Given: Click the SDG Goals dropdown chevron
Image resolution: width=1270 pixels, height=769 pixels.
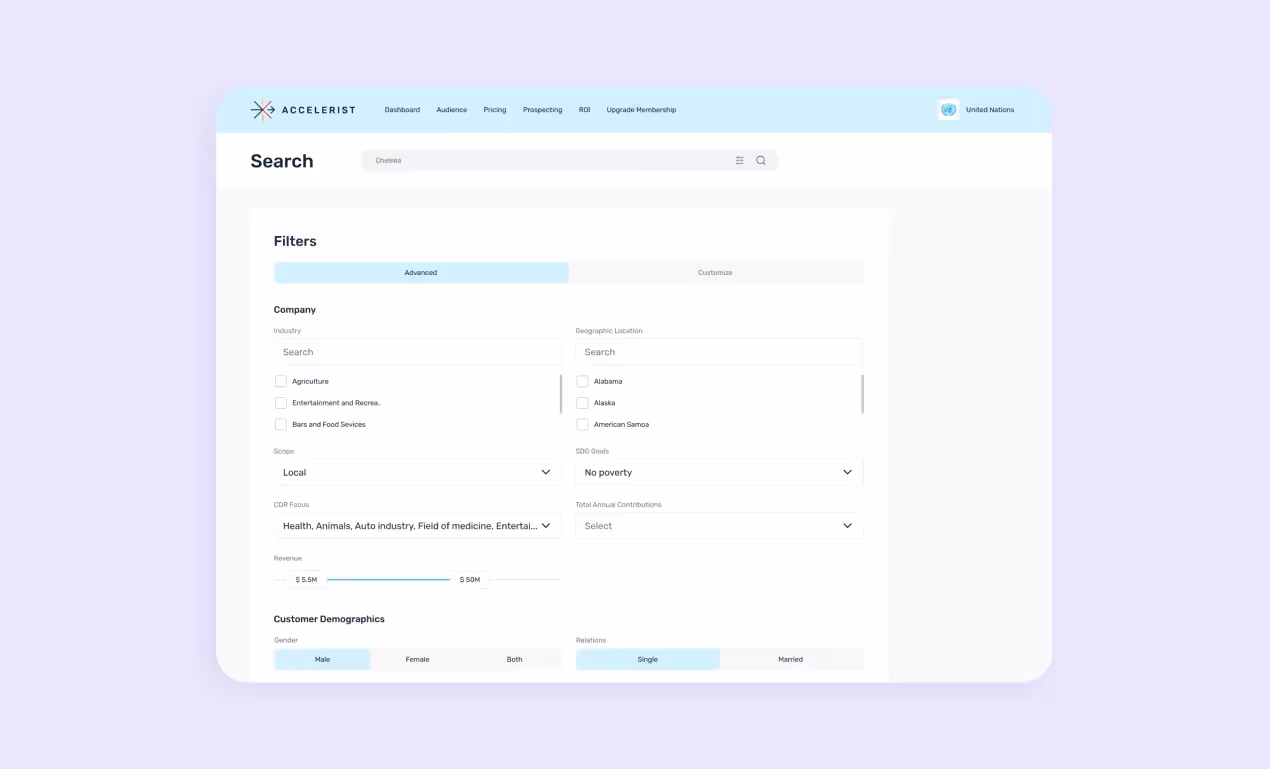Looking at the screenshot, I should coord(847,472).
